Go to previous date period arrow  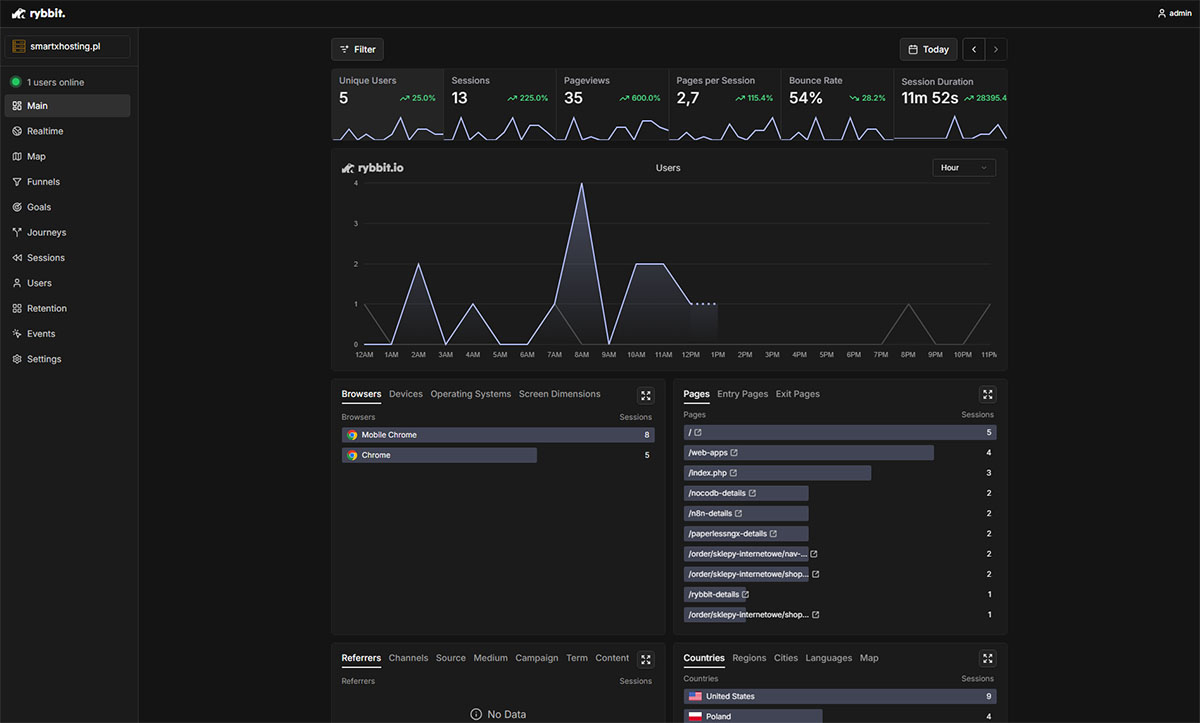tap(974, 49)
